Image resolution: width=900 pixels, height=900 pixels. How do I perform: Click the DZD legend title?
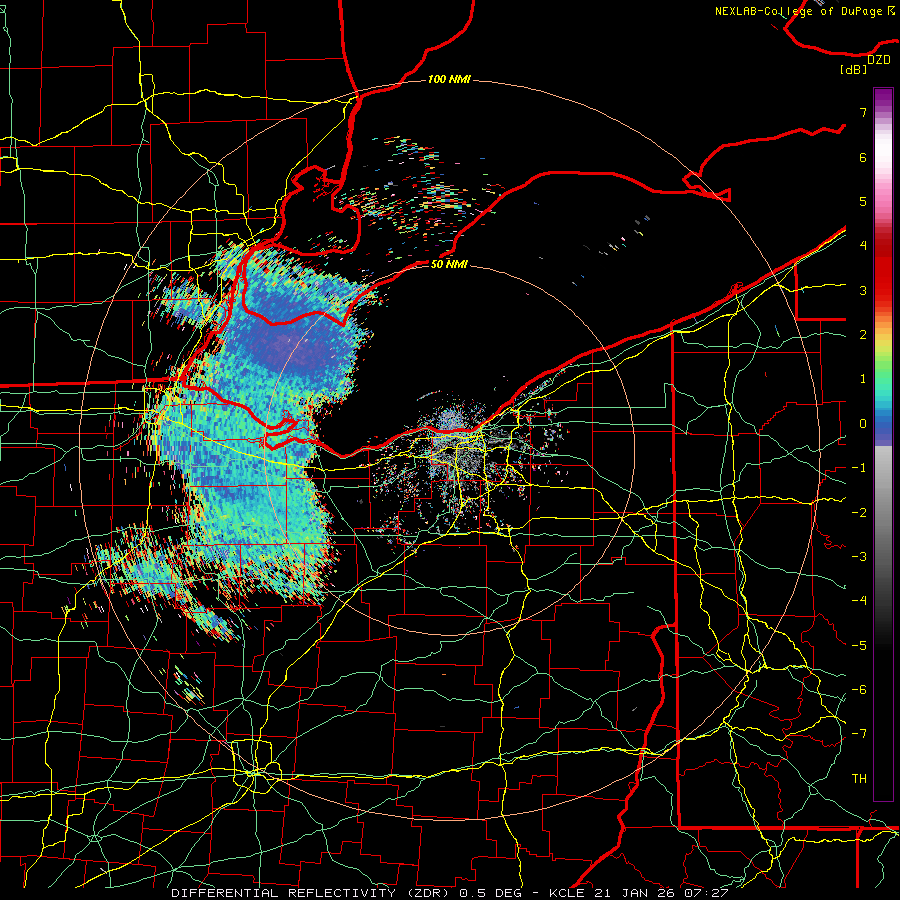tap(879, 60)
